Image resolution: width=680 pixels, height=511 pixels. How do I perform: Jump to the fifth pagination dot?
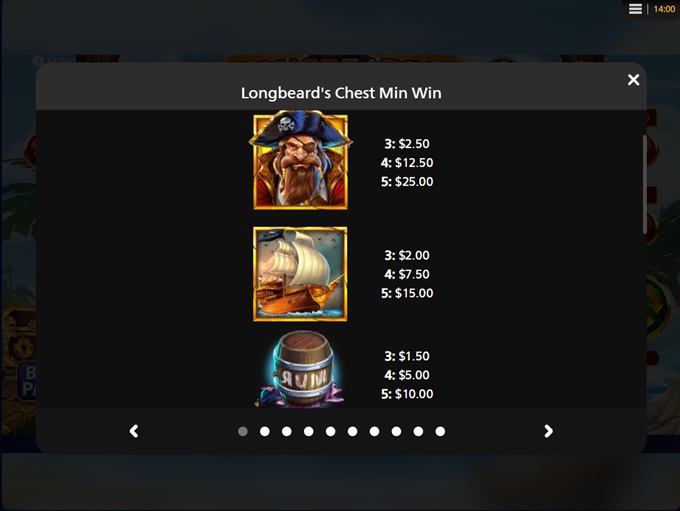[x=330, y=431]
